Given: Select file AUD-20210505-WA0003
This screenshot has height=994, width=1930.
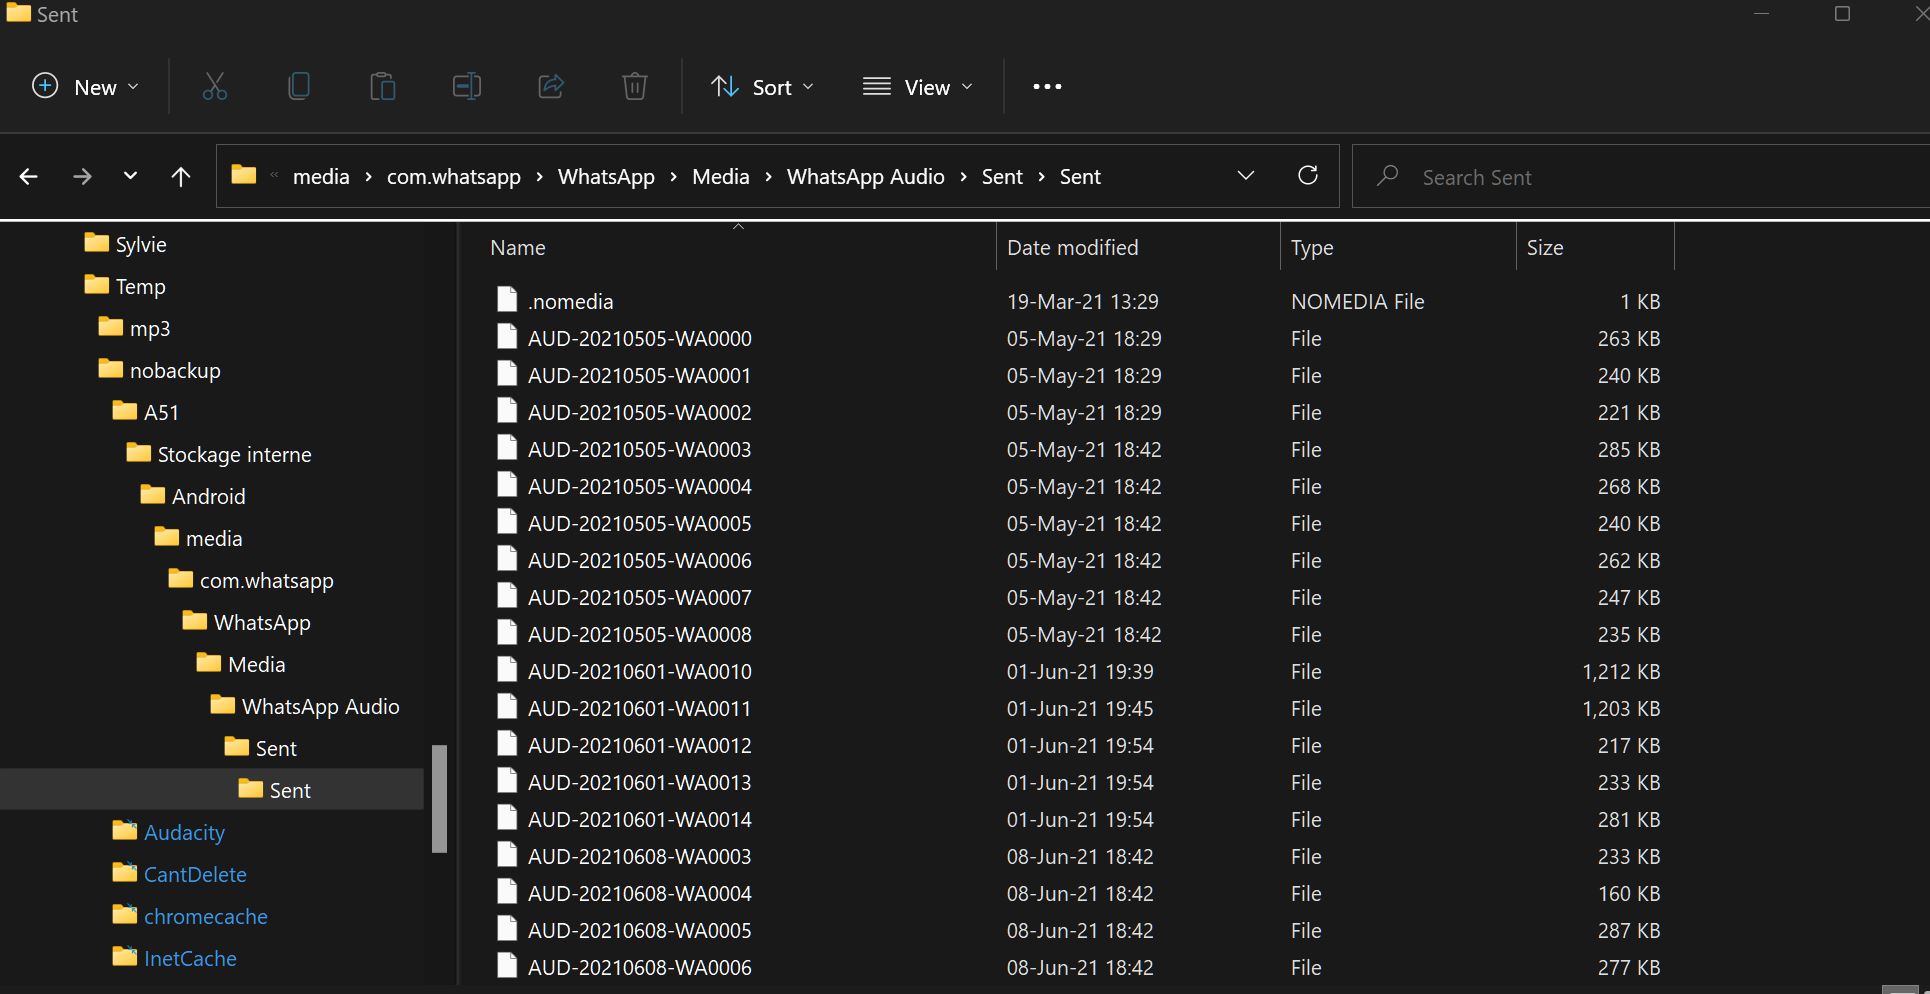Looking at the screenshot, I should pyautogui.click(x=640, y=450).
